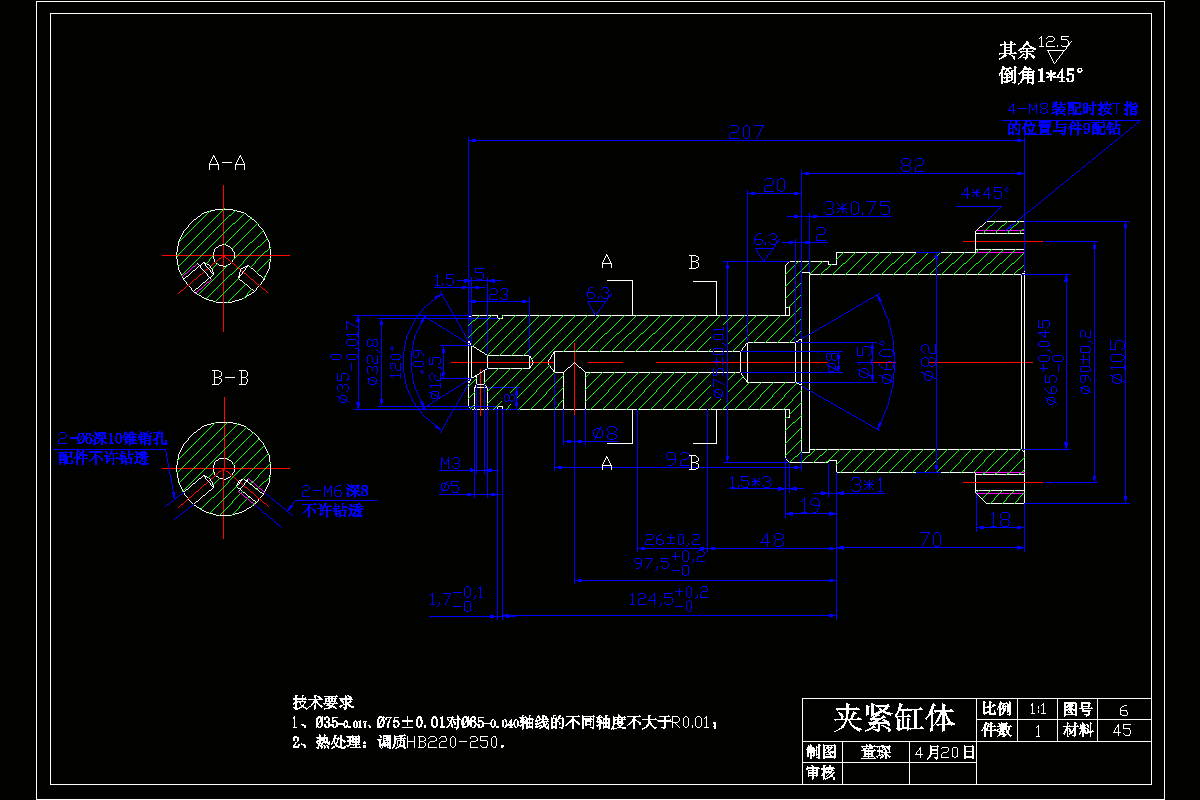Click the groove dimension '3*1'

coord(866,485)
